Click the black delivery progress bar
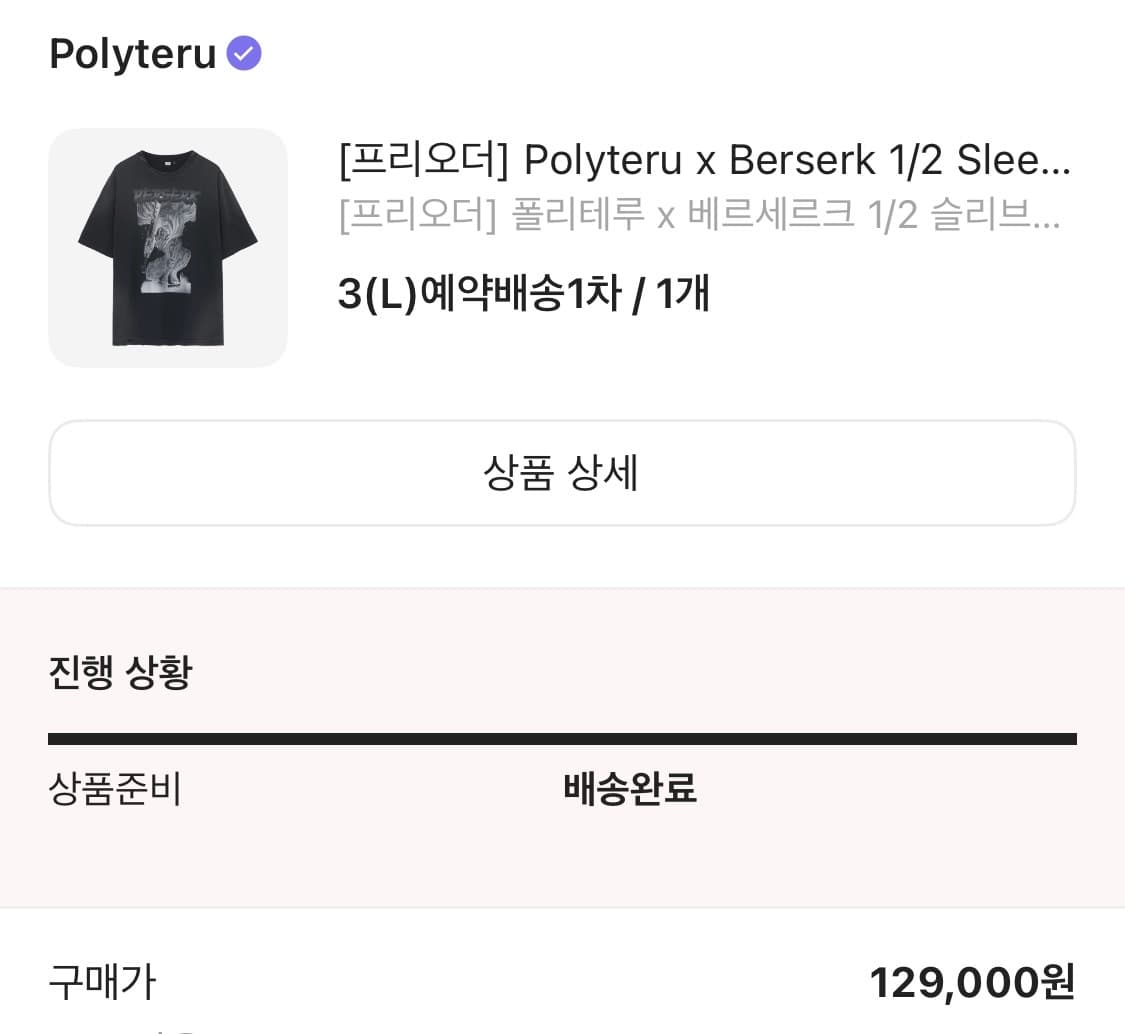Image resolution: width=1125 pixels, height=1034 pixels. coord(562,739)
